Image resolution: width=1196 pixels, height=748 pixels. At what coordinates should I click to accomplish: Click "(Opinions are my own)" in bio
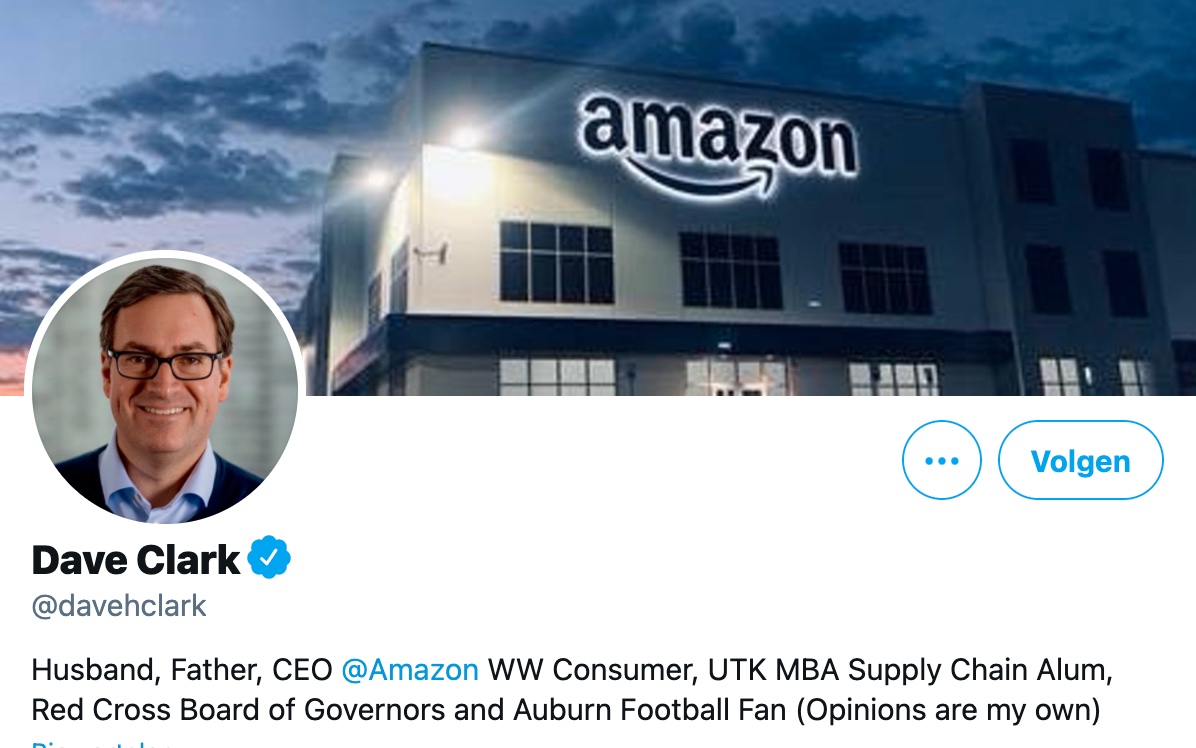click(x=948, y=710)
